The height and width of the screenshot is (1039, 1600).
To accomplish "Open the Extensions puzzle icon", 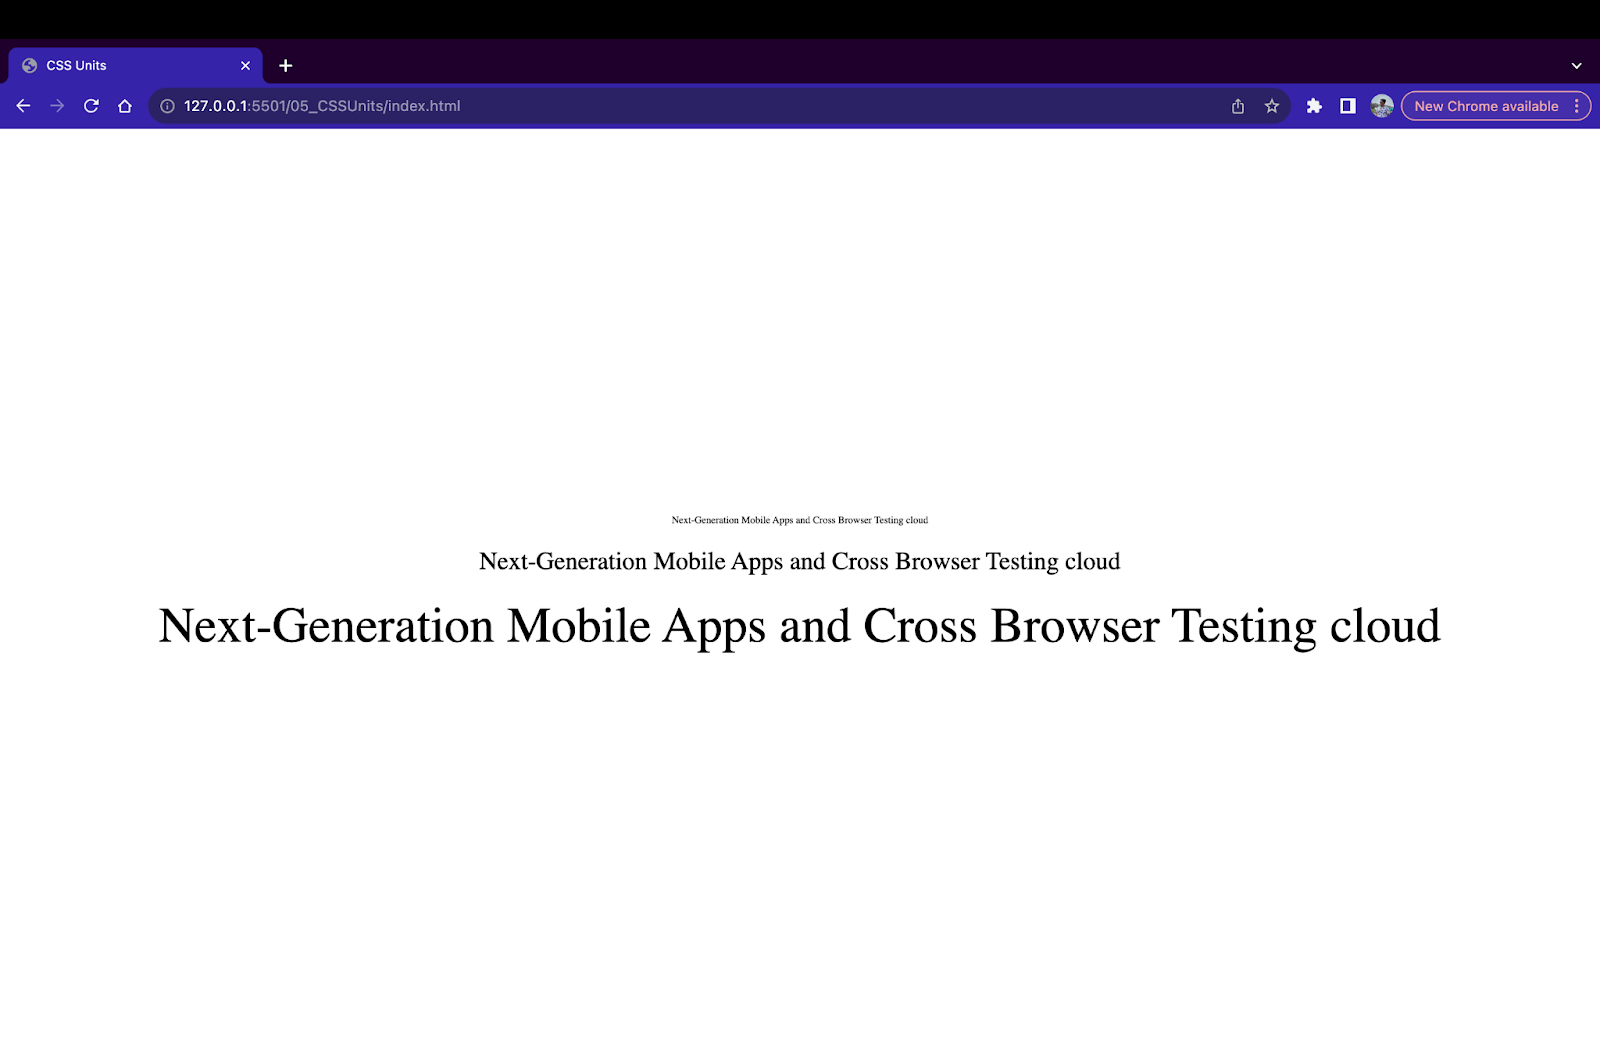I will [x=1314, y=106].
